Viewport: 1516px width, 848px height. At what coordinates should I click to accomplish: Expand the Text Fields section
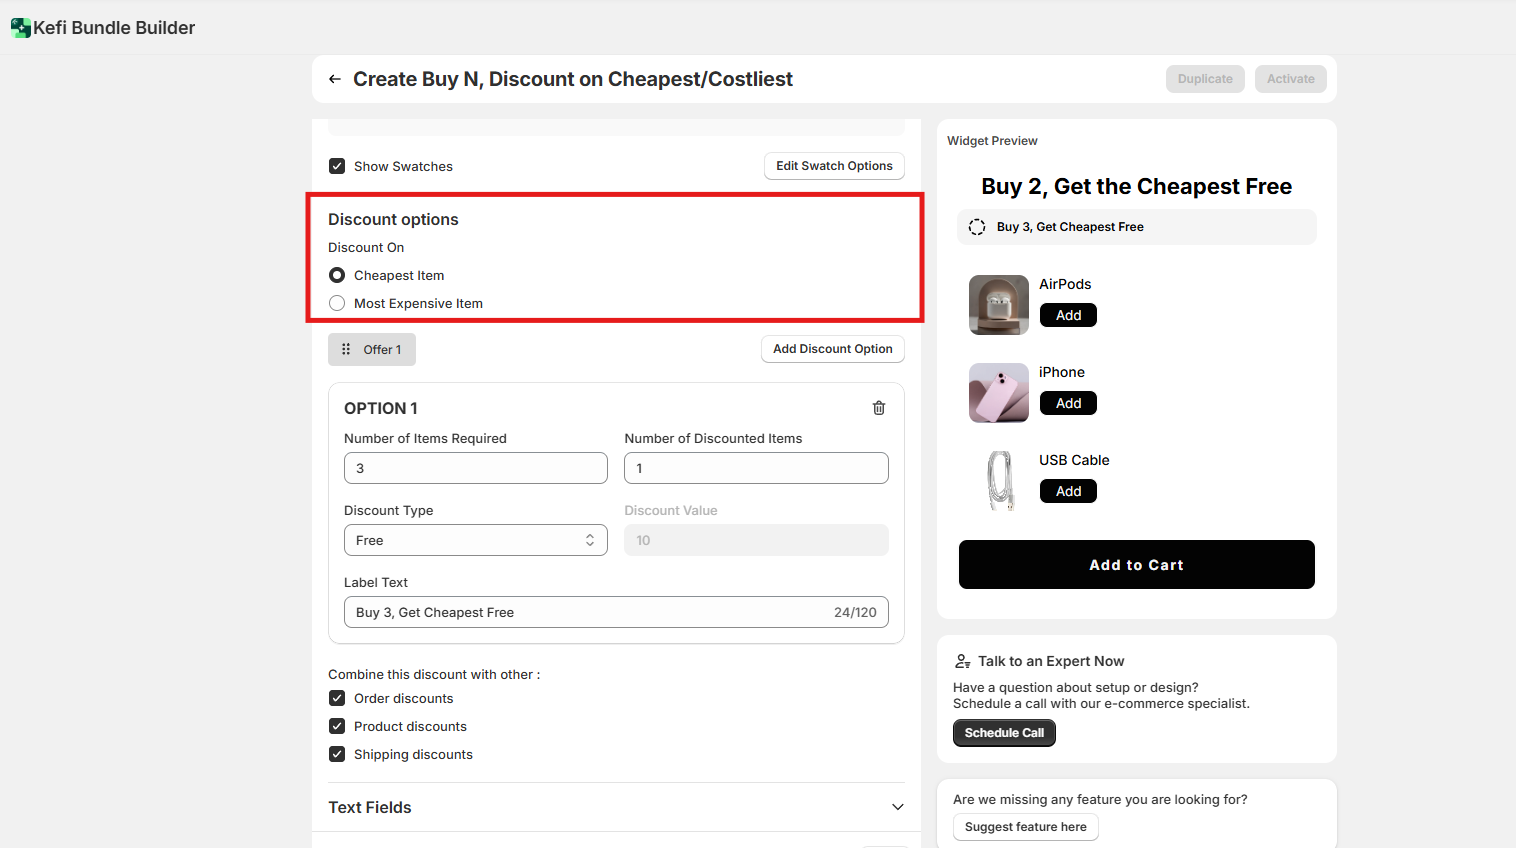(x=897, y=807)
